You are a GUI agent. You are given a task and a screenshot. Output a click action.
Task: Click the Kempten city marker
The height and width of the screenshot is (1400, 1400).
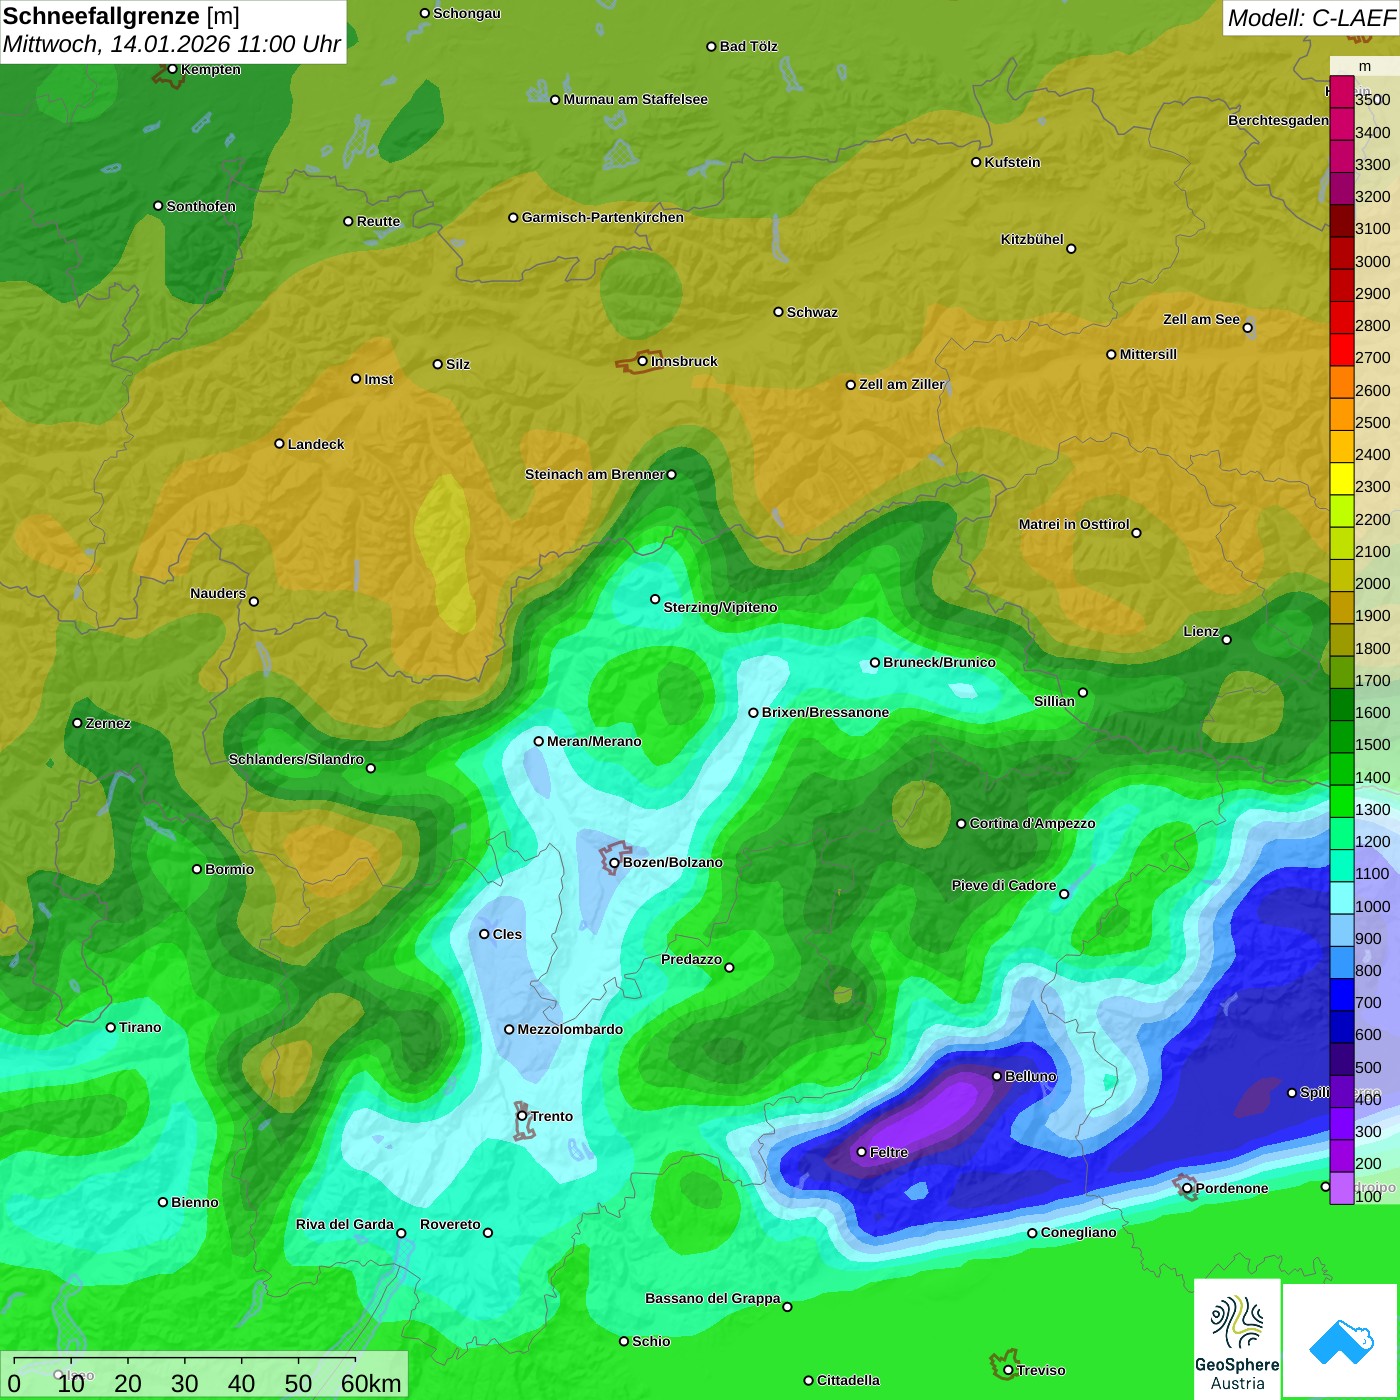pos(172,69)
